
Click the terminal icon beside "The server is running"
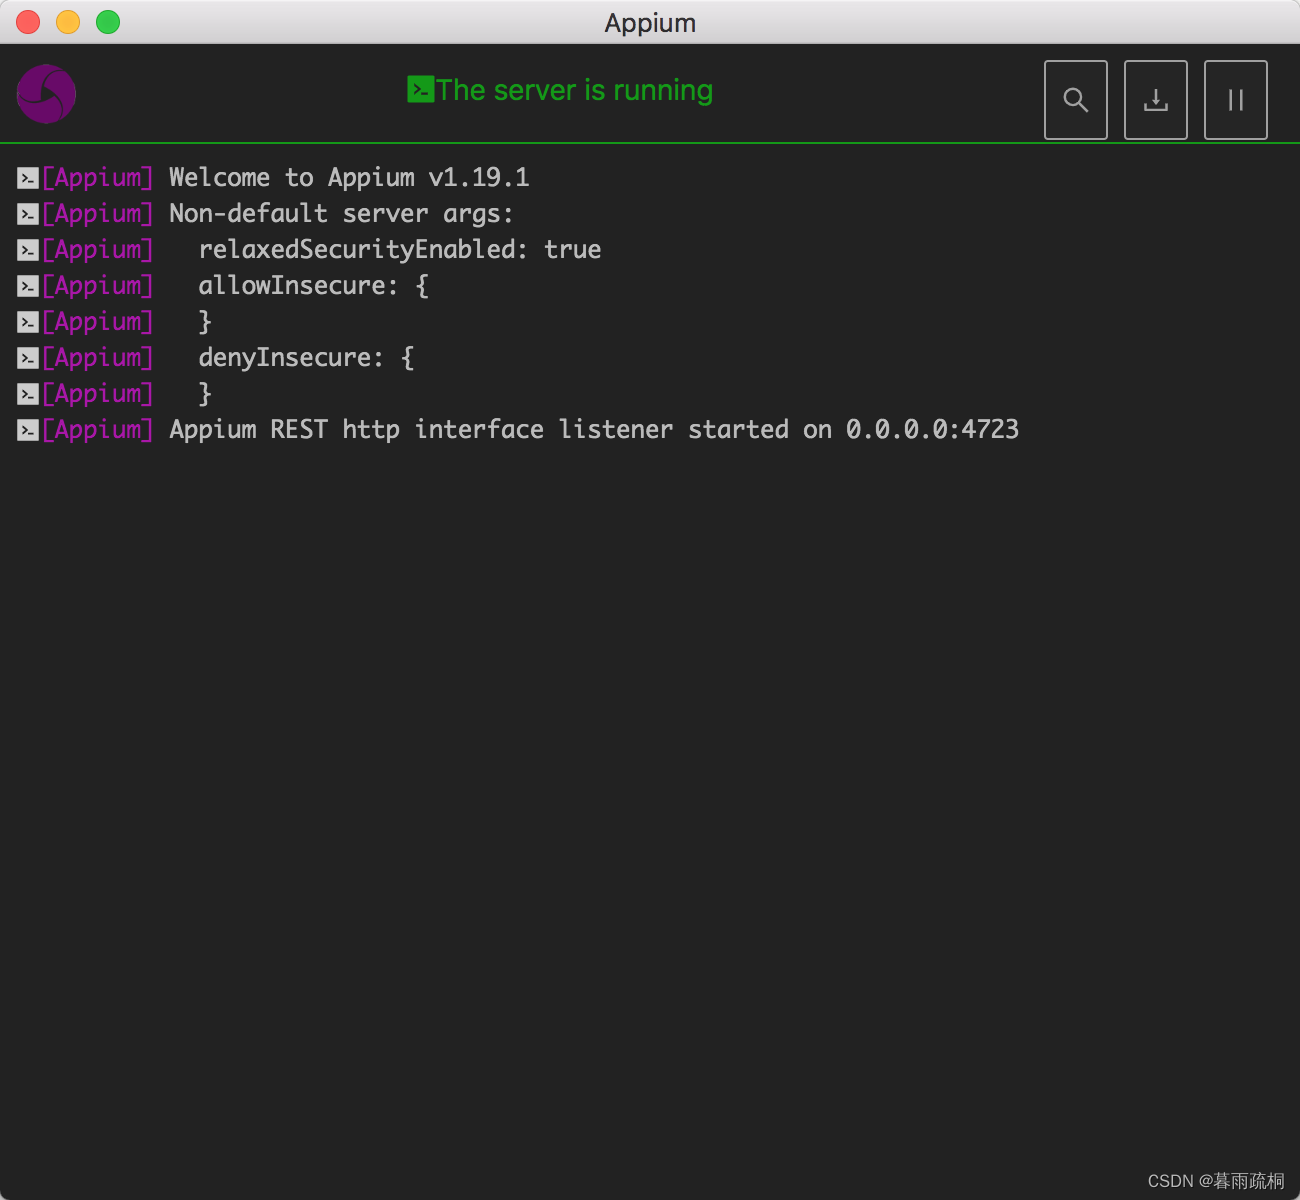click(x=420, y=89)
